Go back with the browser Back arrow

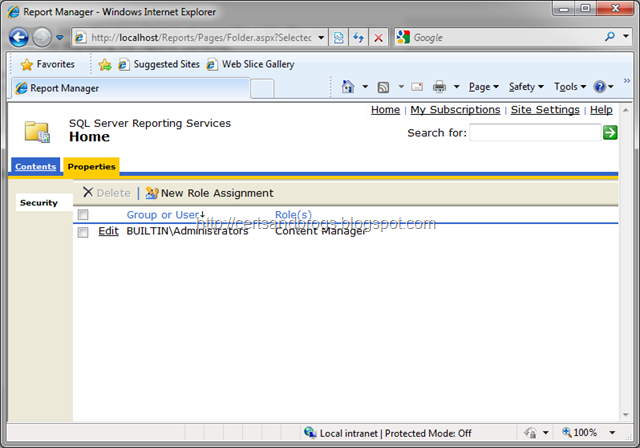click(x=18, y=38)
